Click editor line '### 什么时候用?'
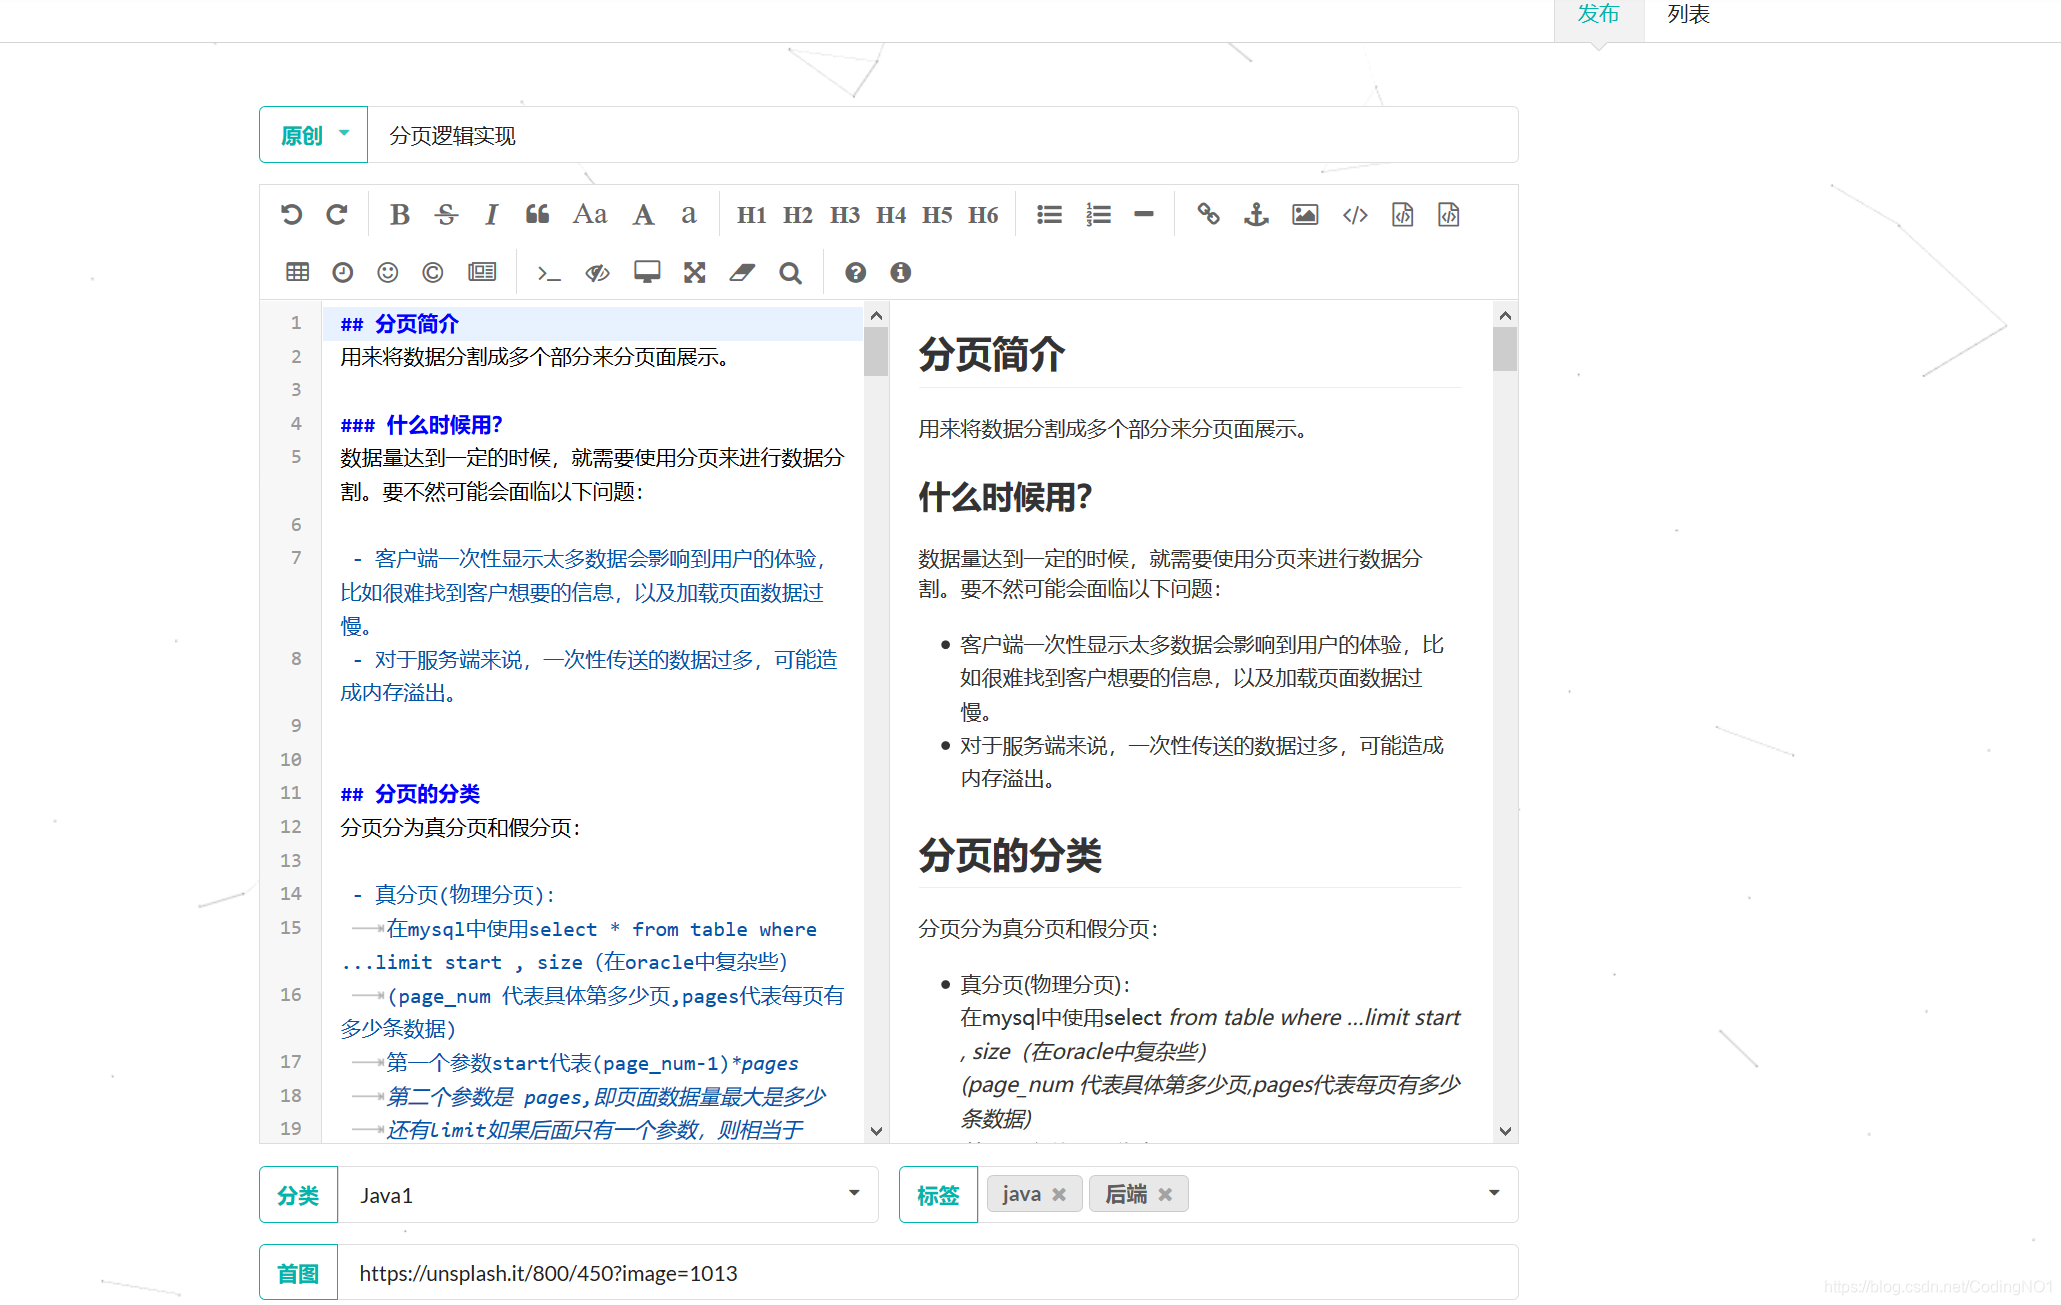Viewport: 2061px width, 1305px height. 421,425
